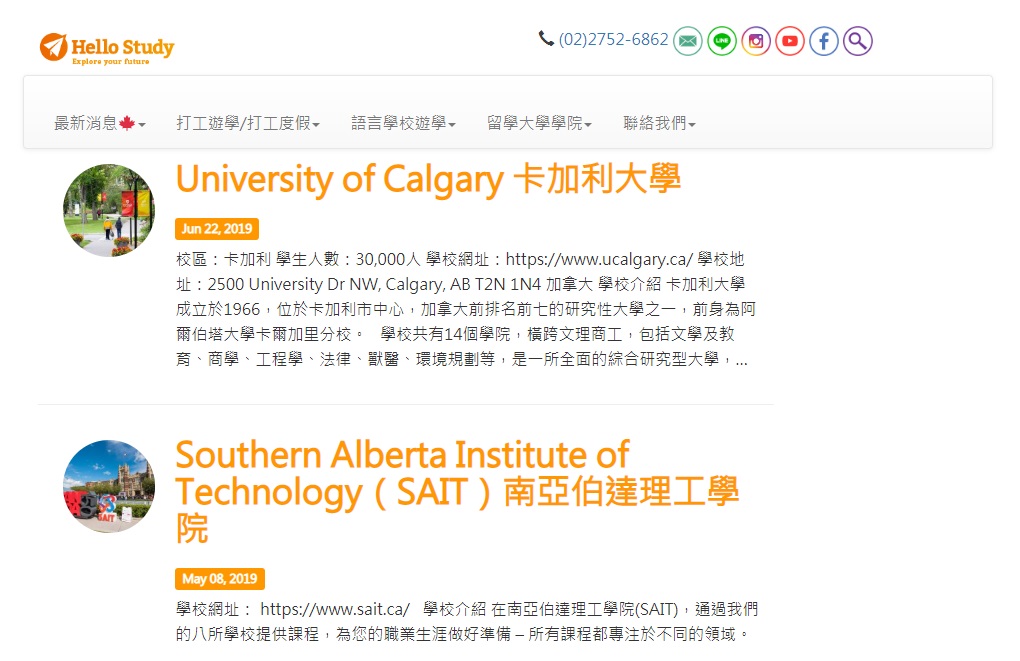Expand the 聯絡我們 menu
The width and height of the screenshot is (1020, 661).
pos(659,123)
